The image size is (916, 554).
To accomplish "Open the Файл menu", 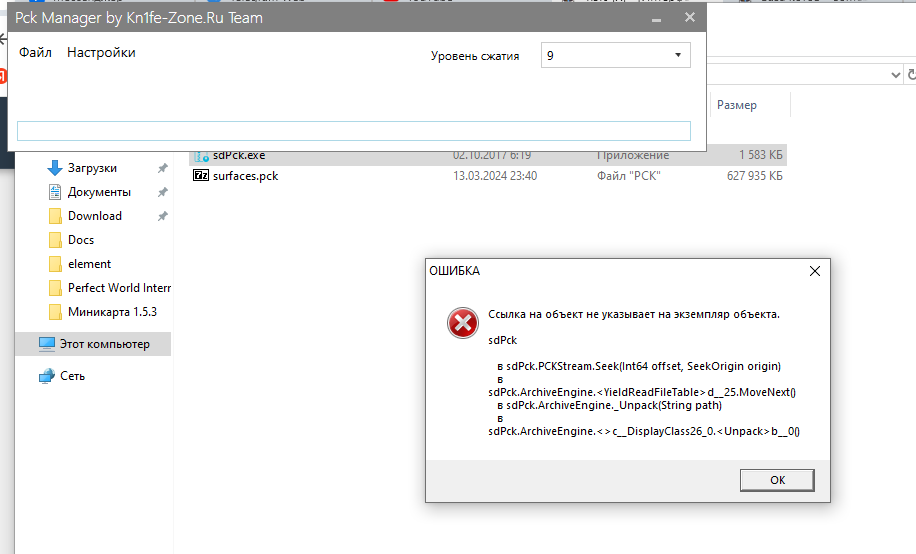I will click(x=35, y=53).
